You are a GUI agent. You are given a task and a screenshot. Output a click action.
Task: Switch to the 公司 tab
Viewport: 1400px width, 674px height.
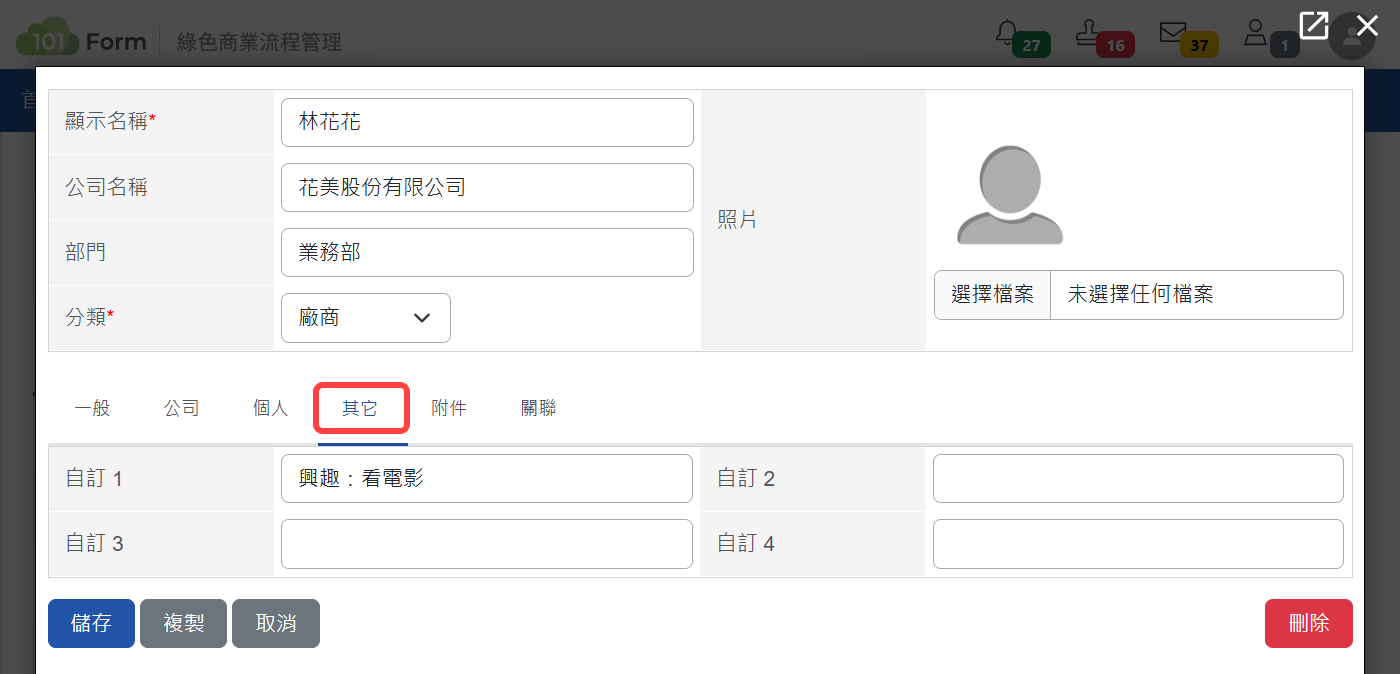click(x=182, y=408)
